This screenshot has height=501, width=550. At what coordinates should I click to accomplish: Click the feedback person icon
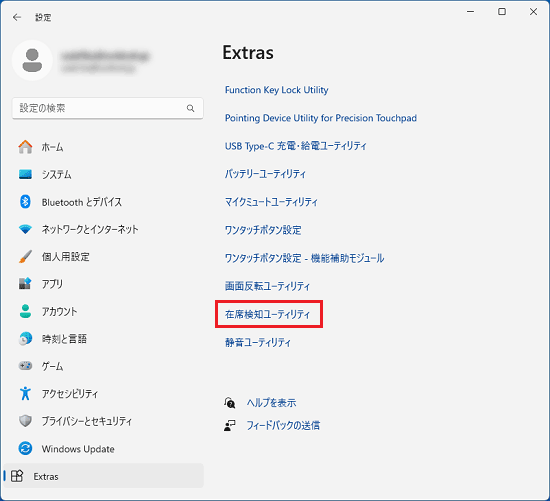[x=230, y=426]
